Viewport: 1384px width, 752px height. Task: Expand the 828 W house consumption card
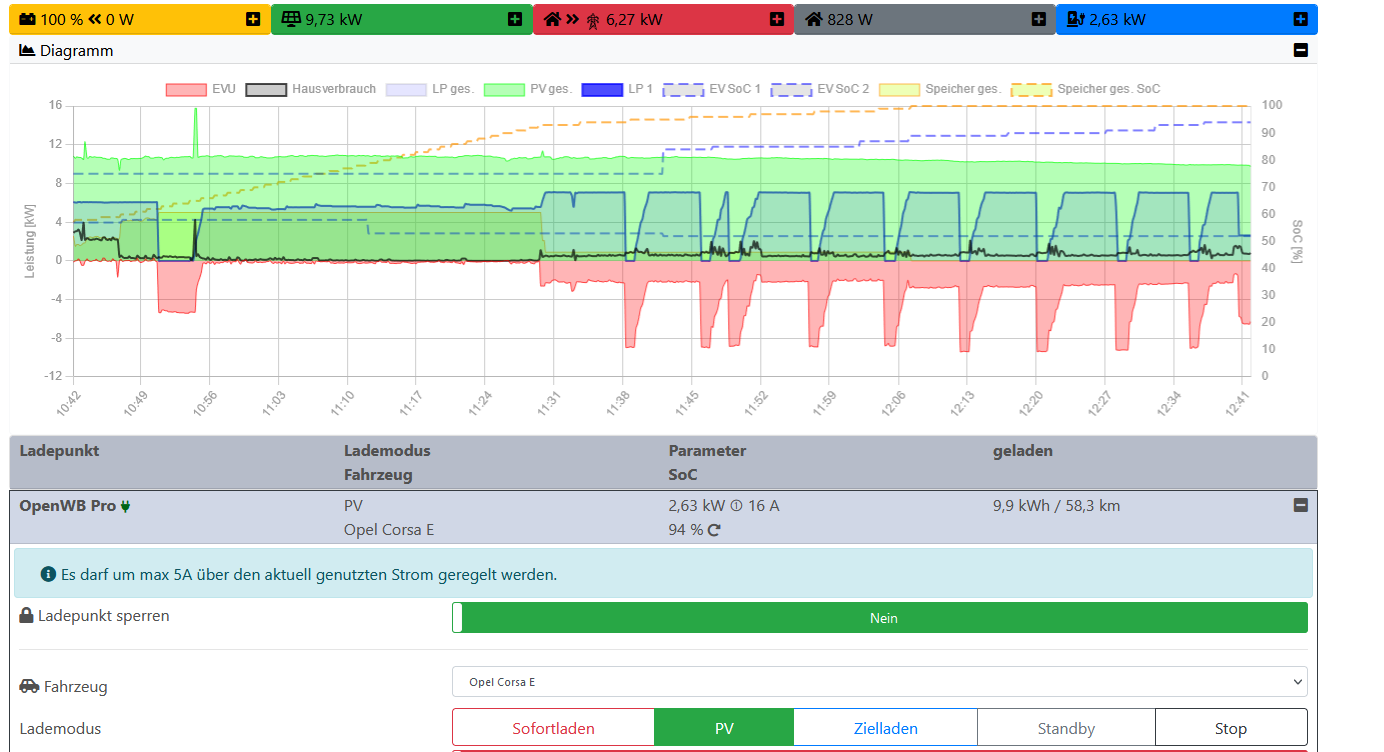1039,19
